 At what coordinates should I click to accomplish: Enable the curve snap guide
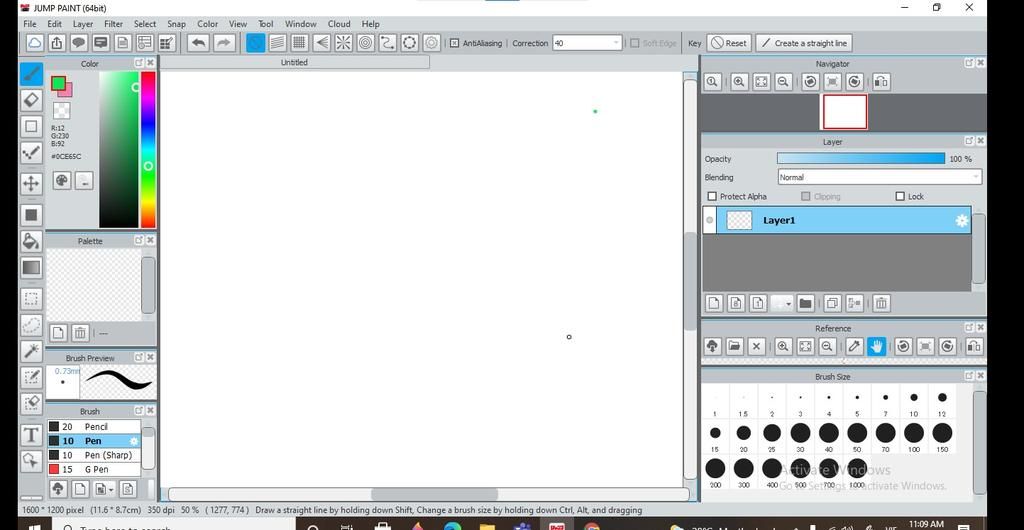click(388, 43)
